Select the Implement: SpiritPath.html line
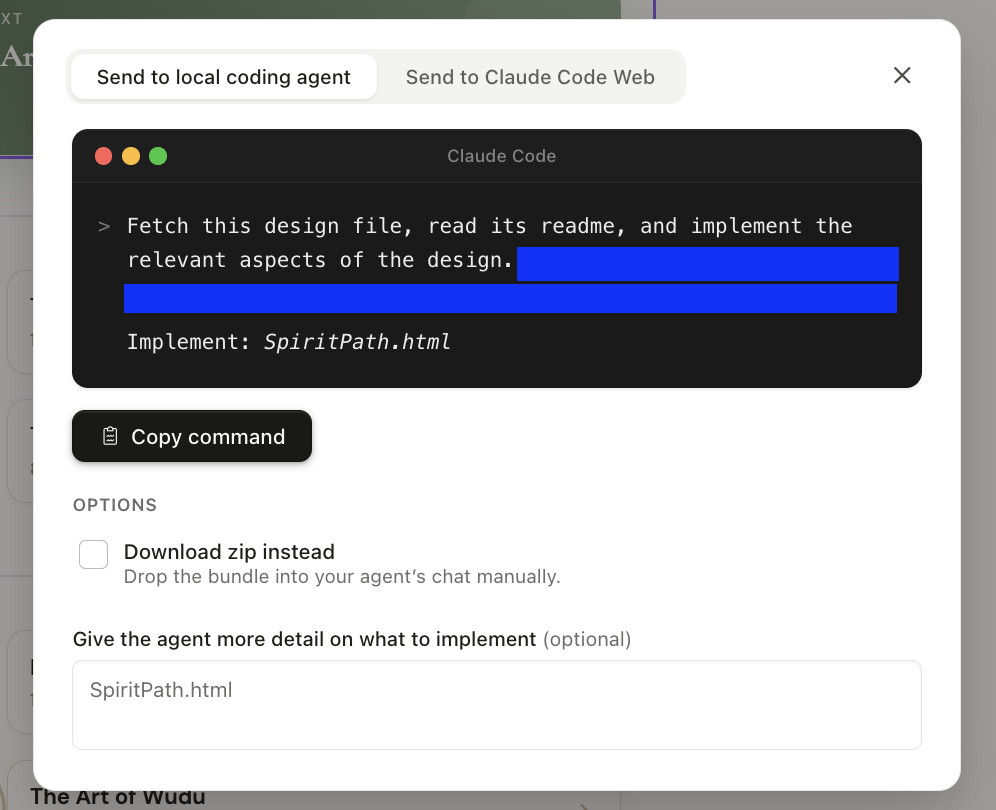This screenshot has height=810, width=996. click(289, 342)
